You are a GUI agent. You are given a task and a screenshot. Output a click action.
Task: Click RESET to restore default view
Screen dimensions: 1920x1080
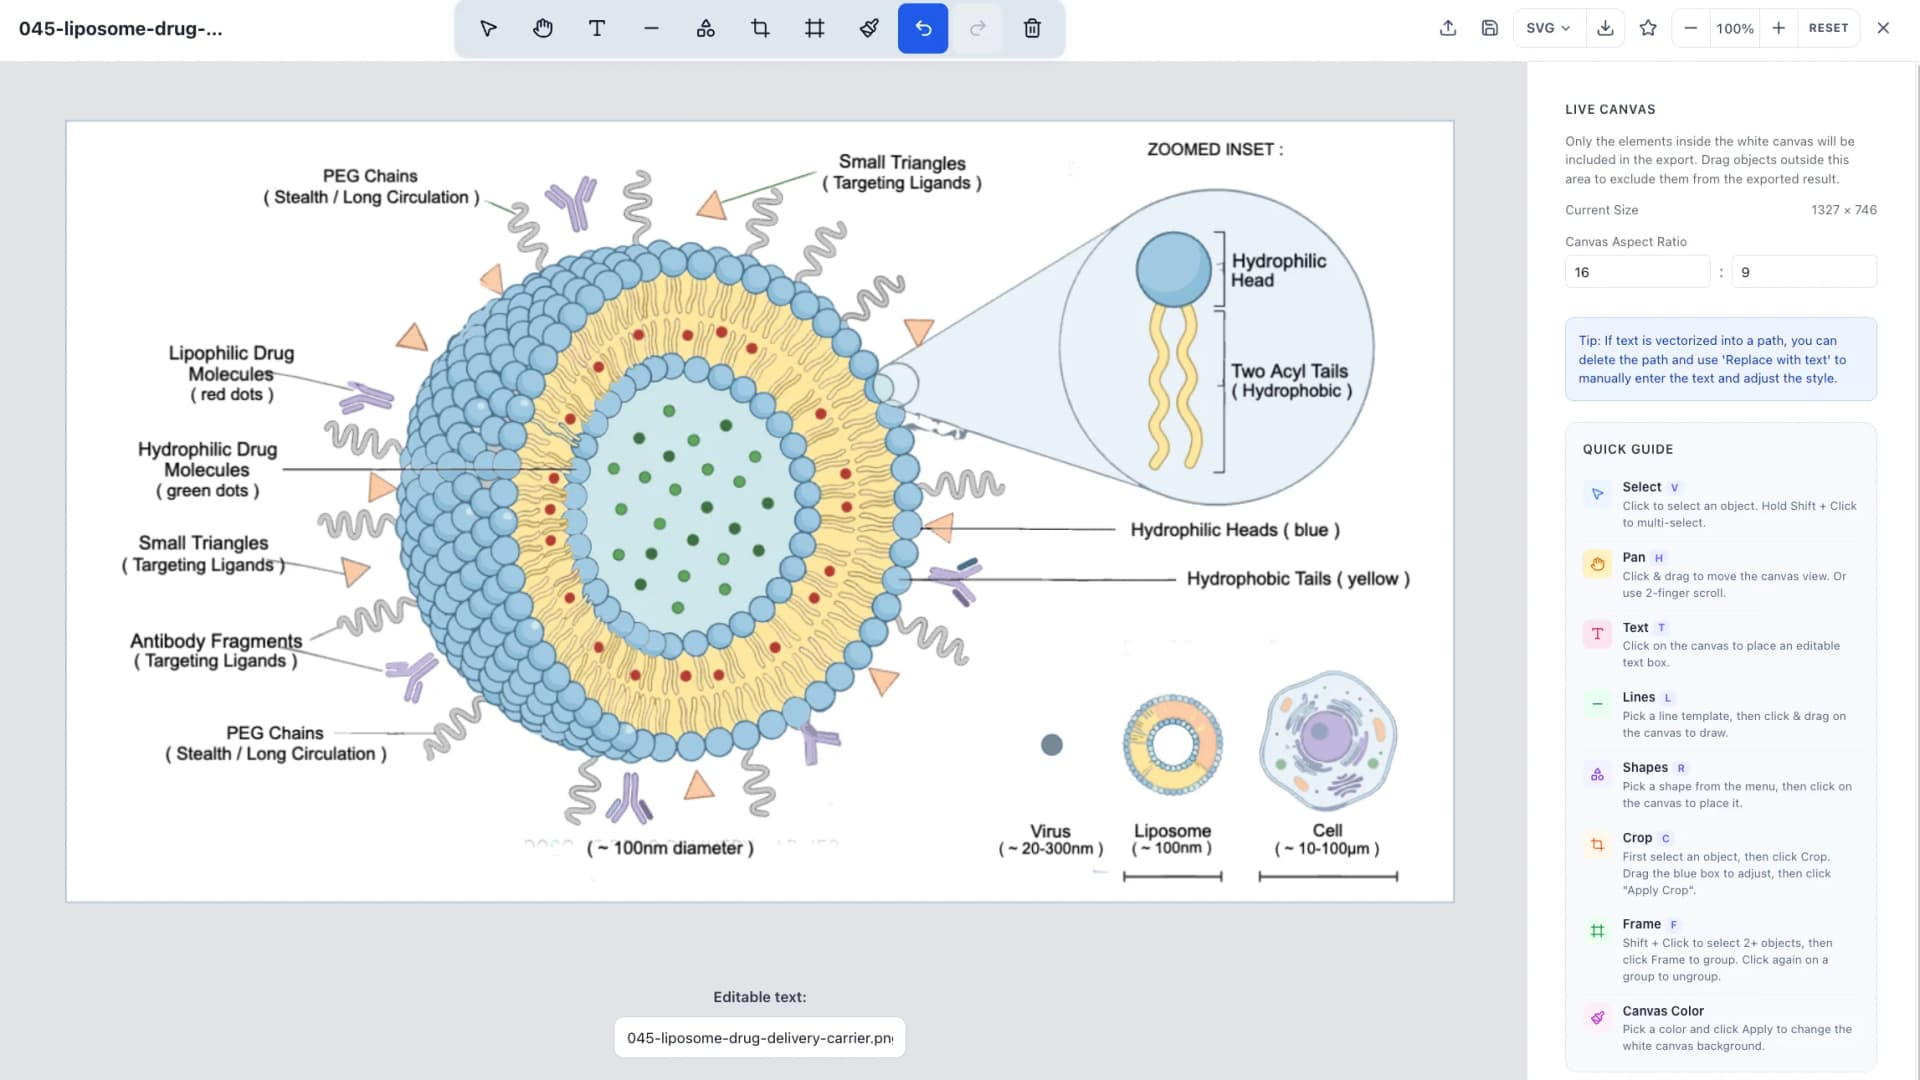(x=1829, y=28)
